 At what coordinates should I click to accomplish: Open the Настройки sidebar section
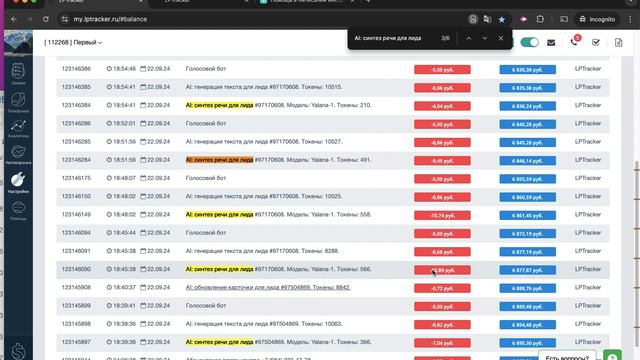[18, 182]
